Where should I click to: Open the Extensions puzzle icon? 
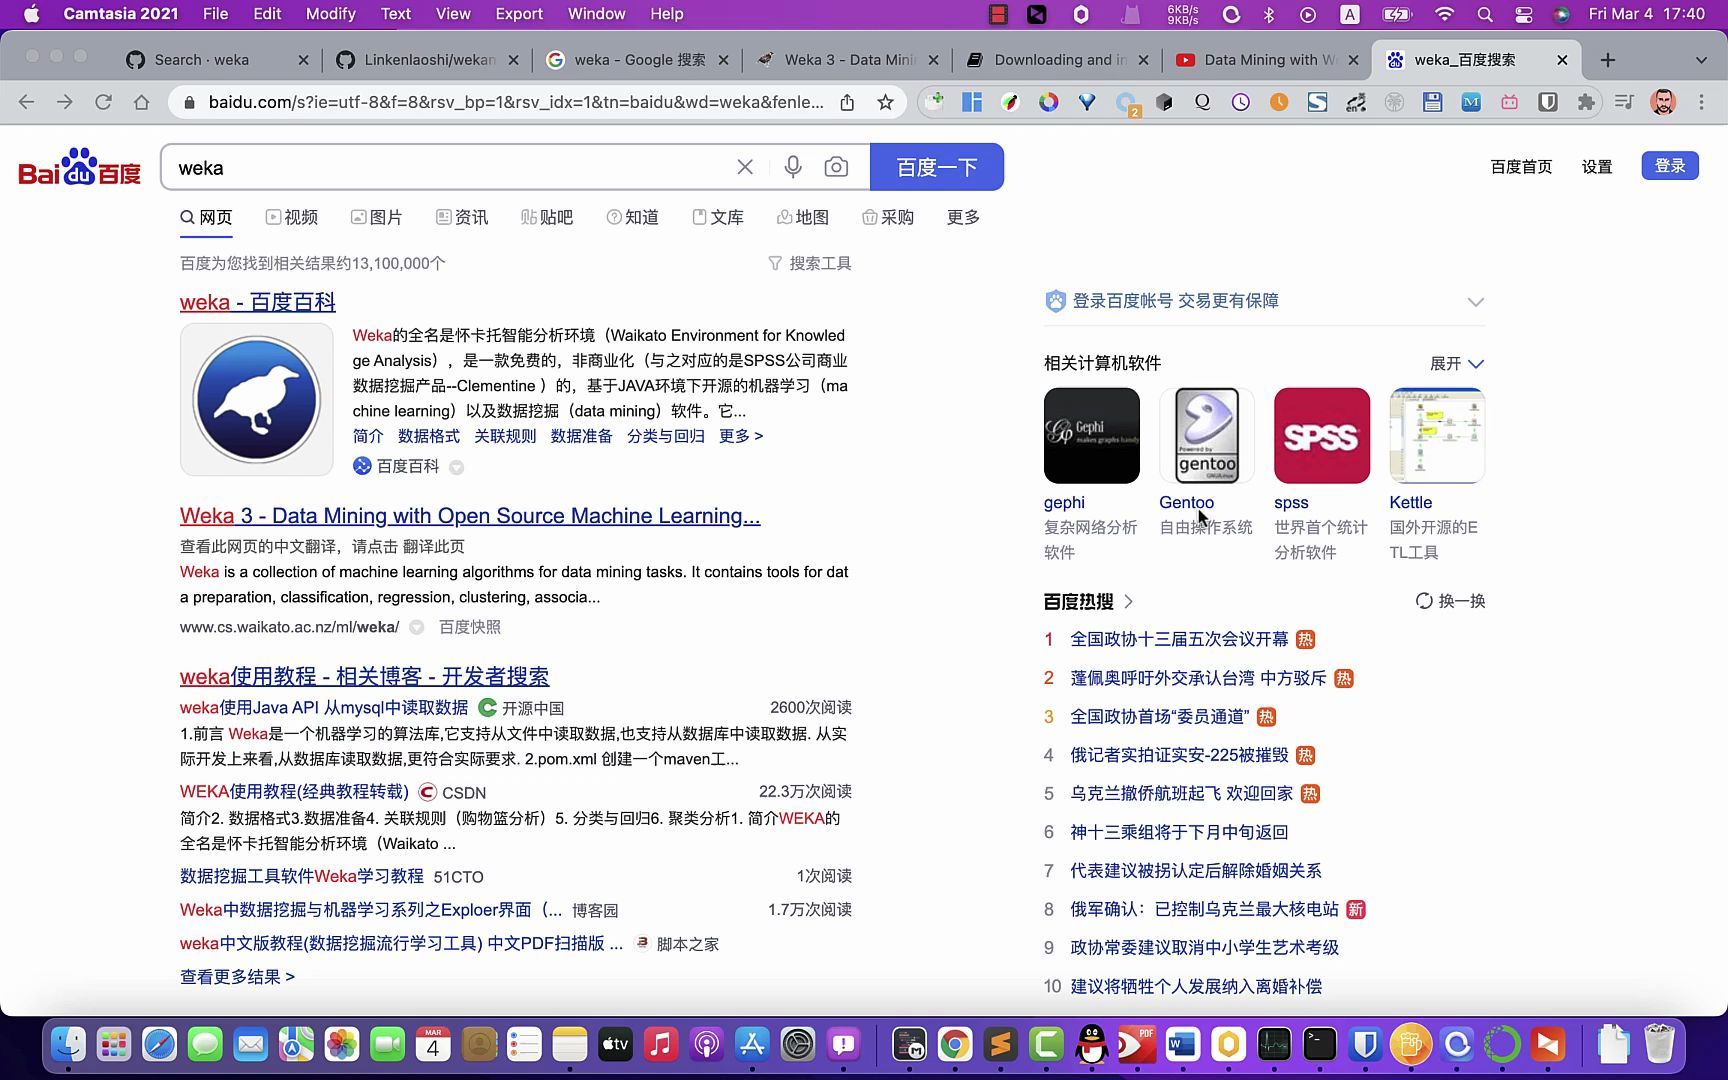(x=1586, y=102)
